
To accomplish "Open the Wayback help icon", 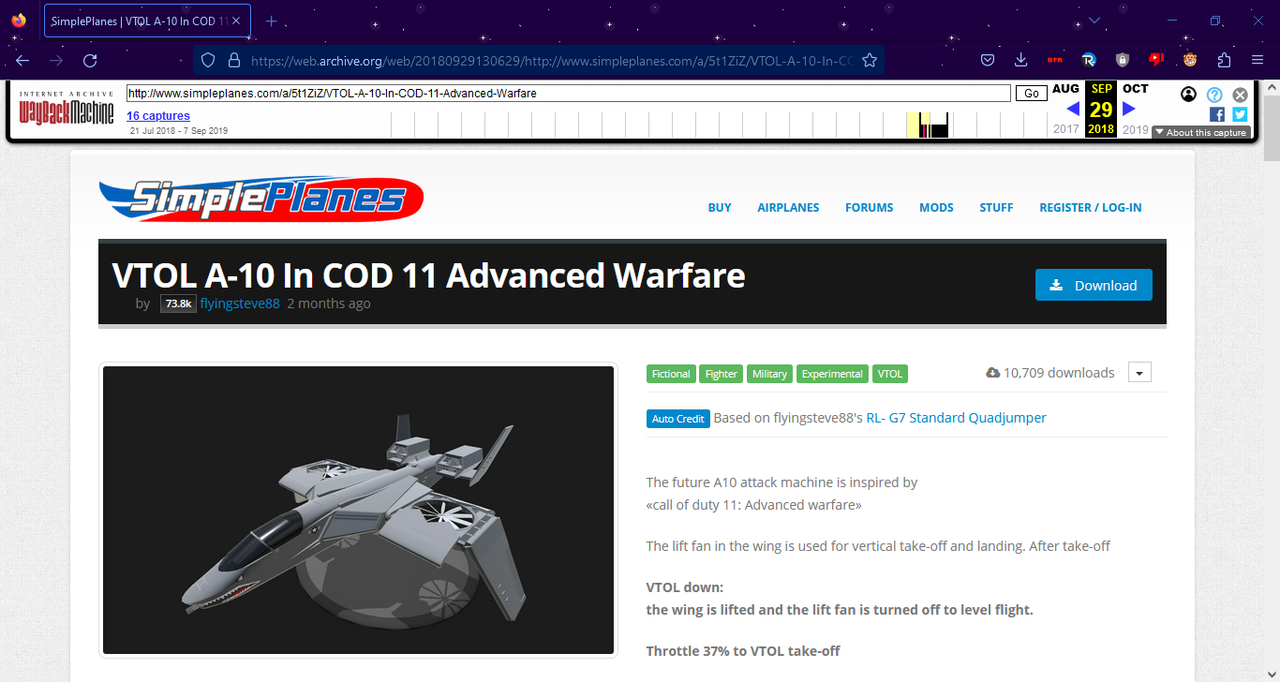I will pos(1214,95).
